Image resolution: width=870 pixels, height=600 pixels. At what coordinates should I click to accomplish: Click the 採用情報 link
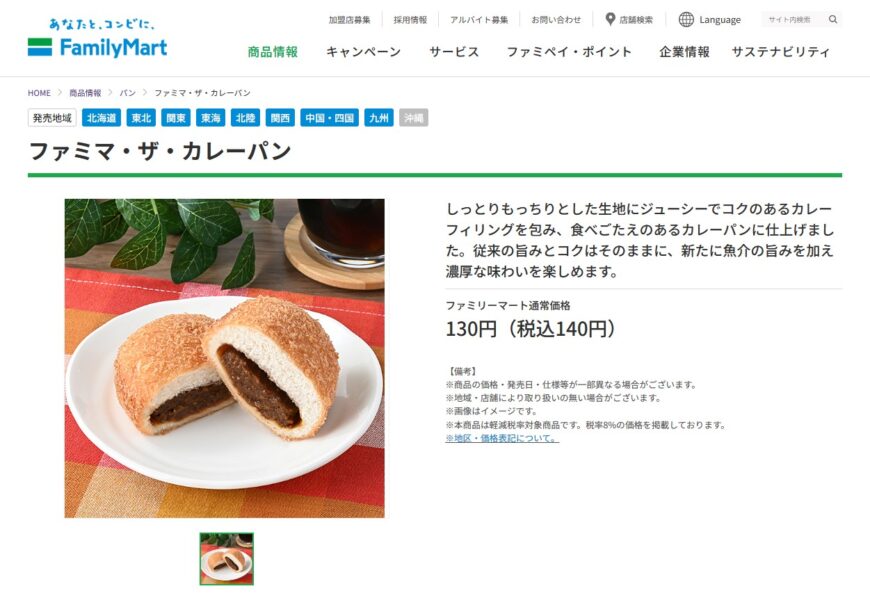[x=410, y=20]
